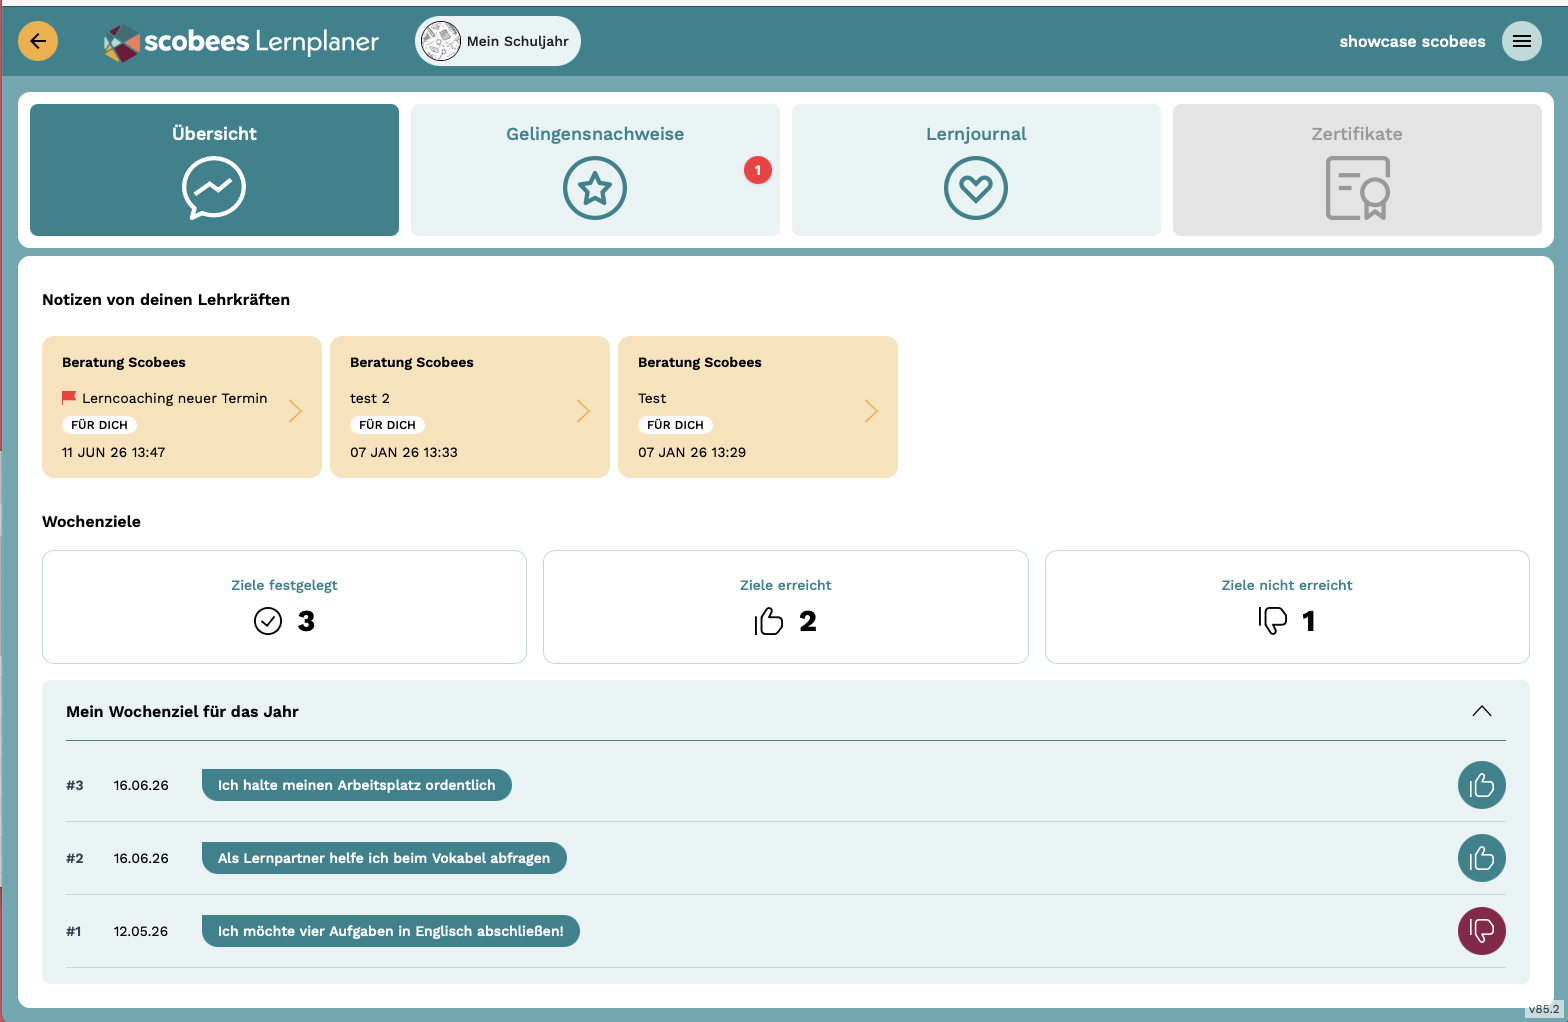Toggle thumbs-up on goal #3

1482,785
